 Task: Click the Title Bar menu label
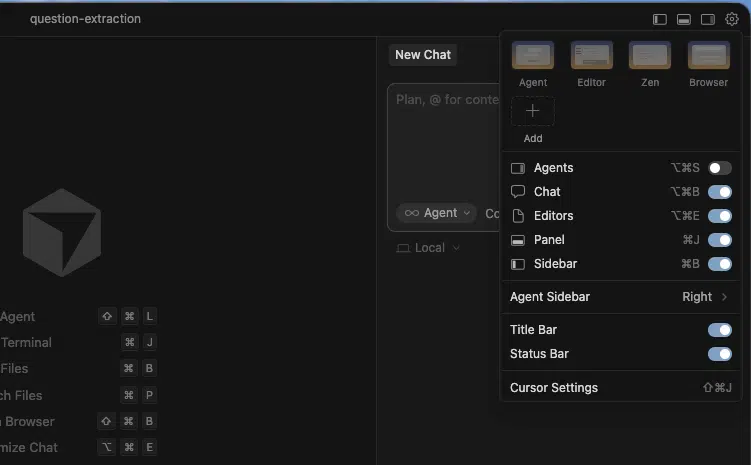533,330
